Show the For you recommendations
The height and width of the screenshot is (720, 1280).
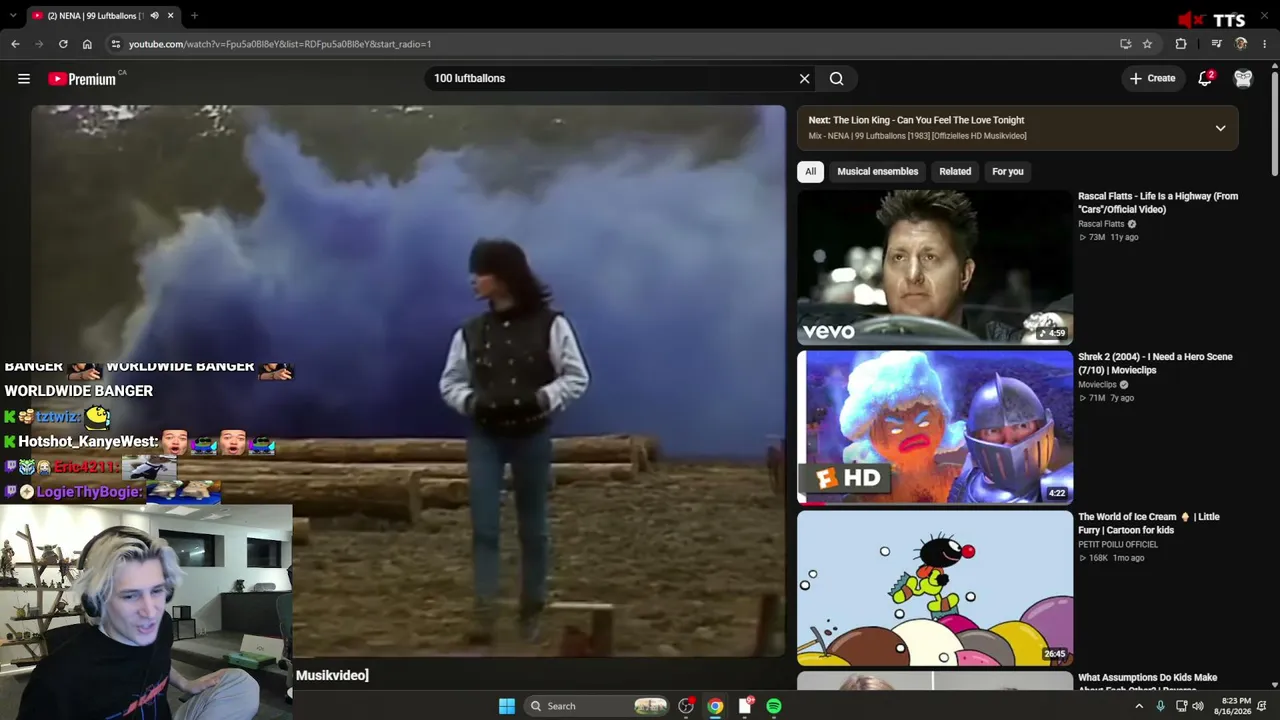coord(1007,171)
